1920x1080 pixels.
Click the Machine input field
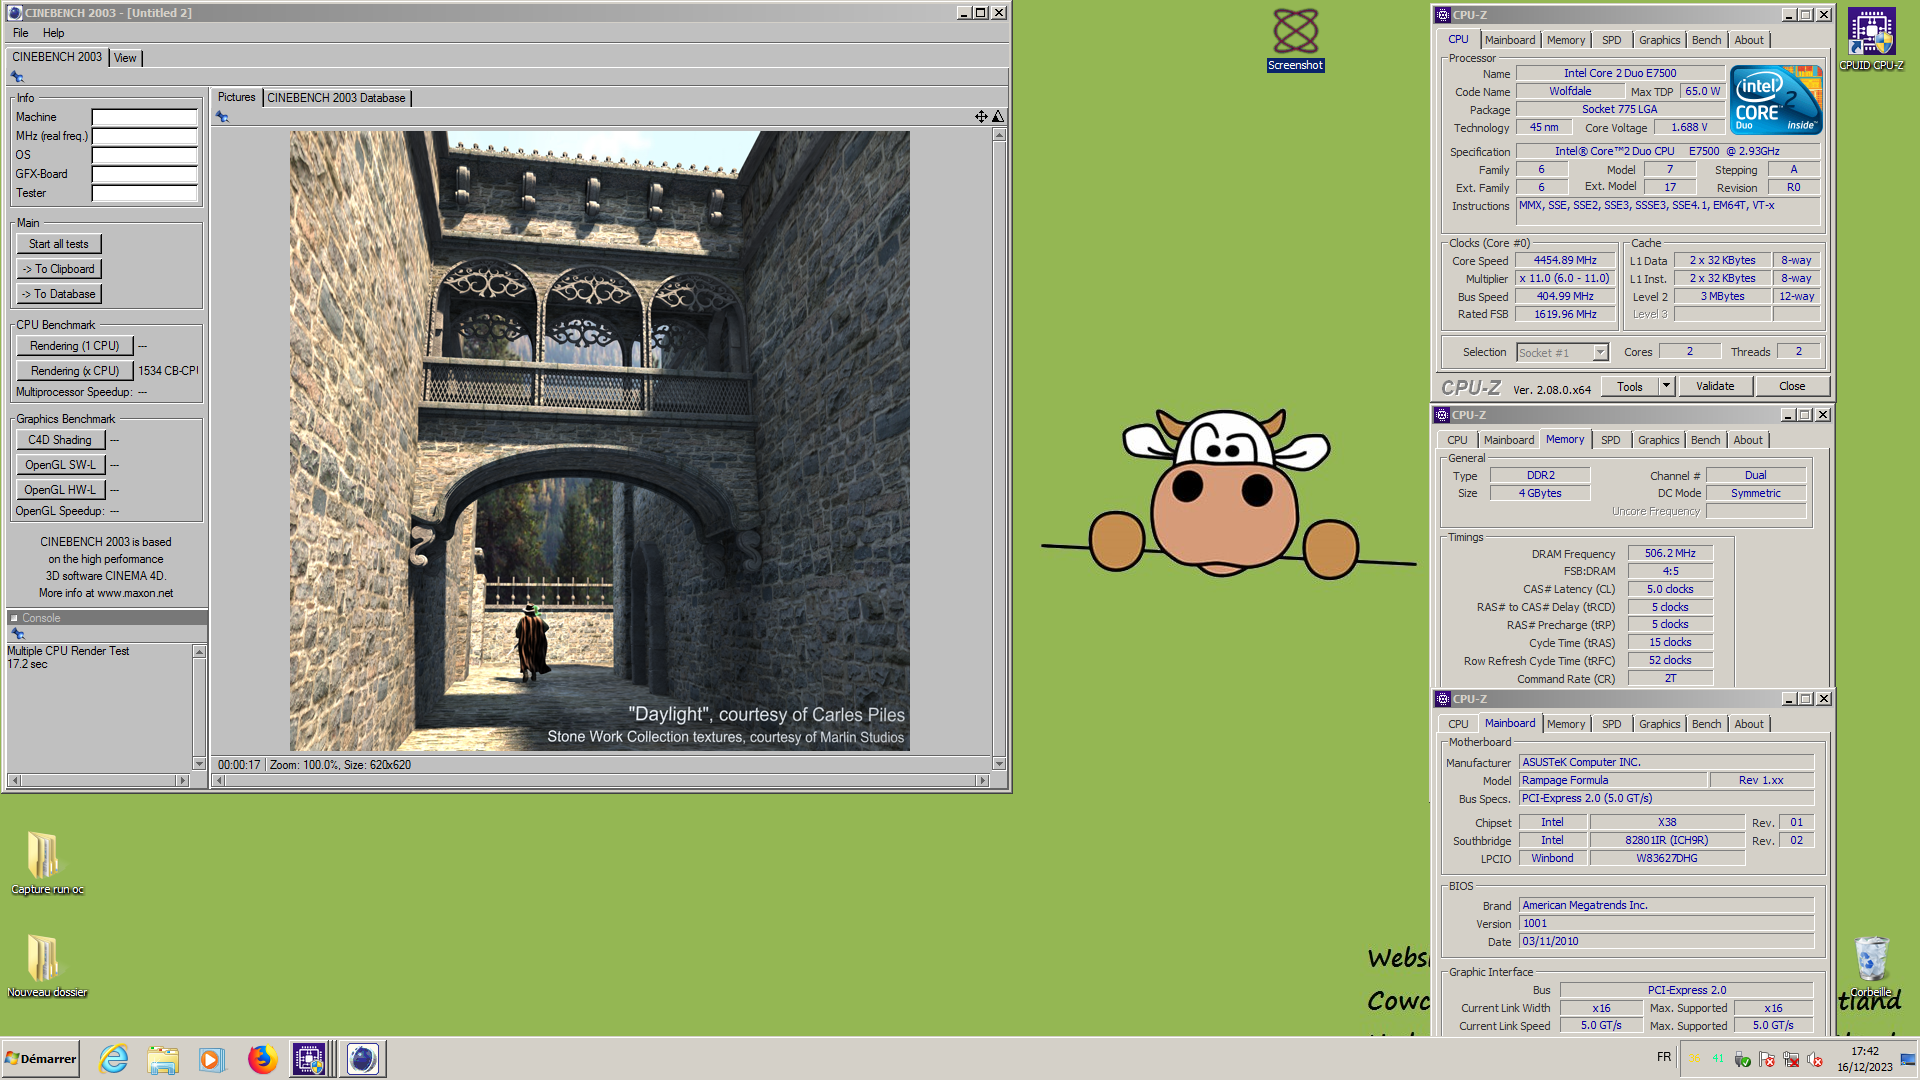pos(145,117)
